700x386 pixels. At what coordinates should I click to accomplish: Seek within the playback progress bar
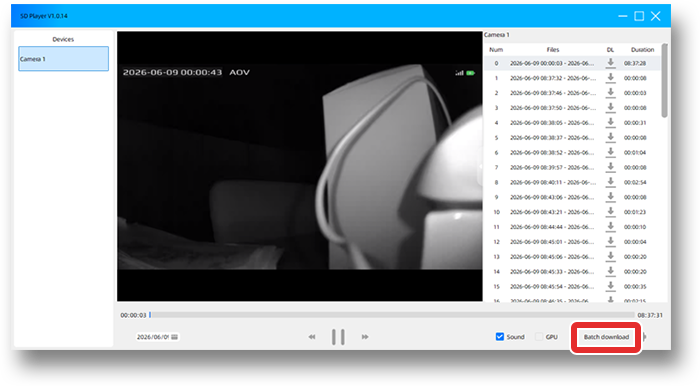pyautogui.click(x=392, y=315)
